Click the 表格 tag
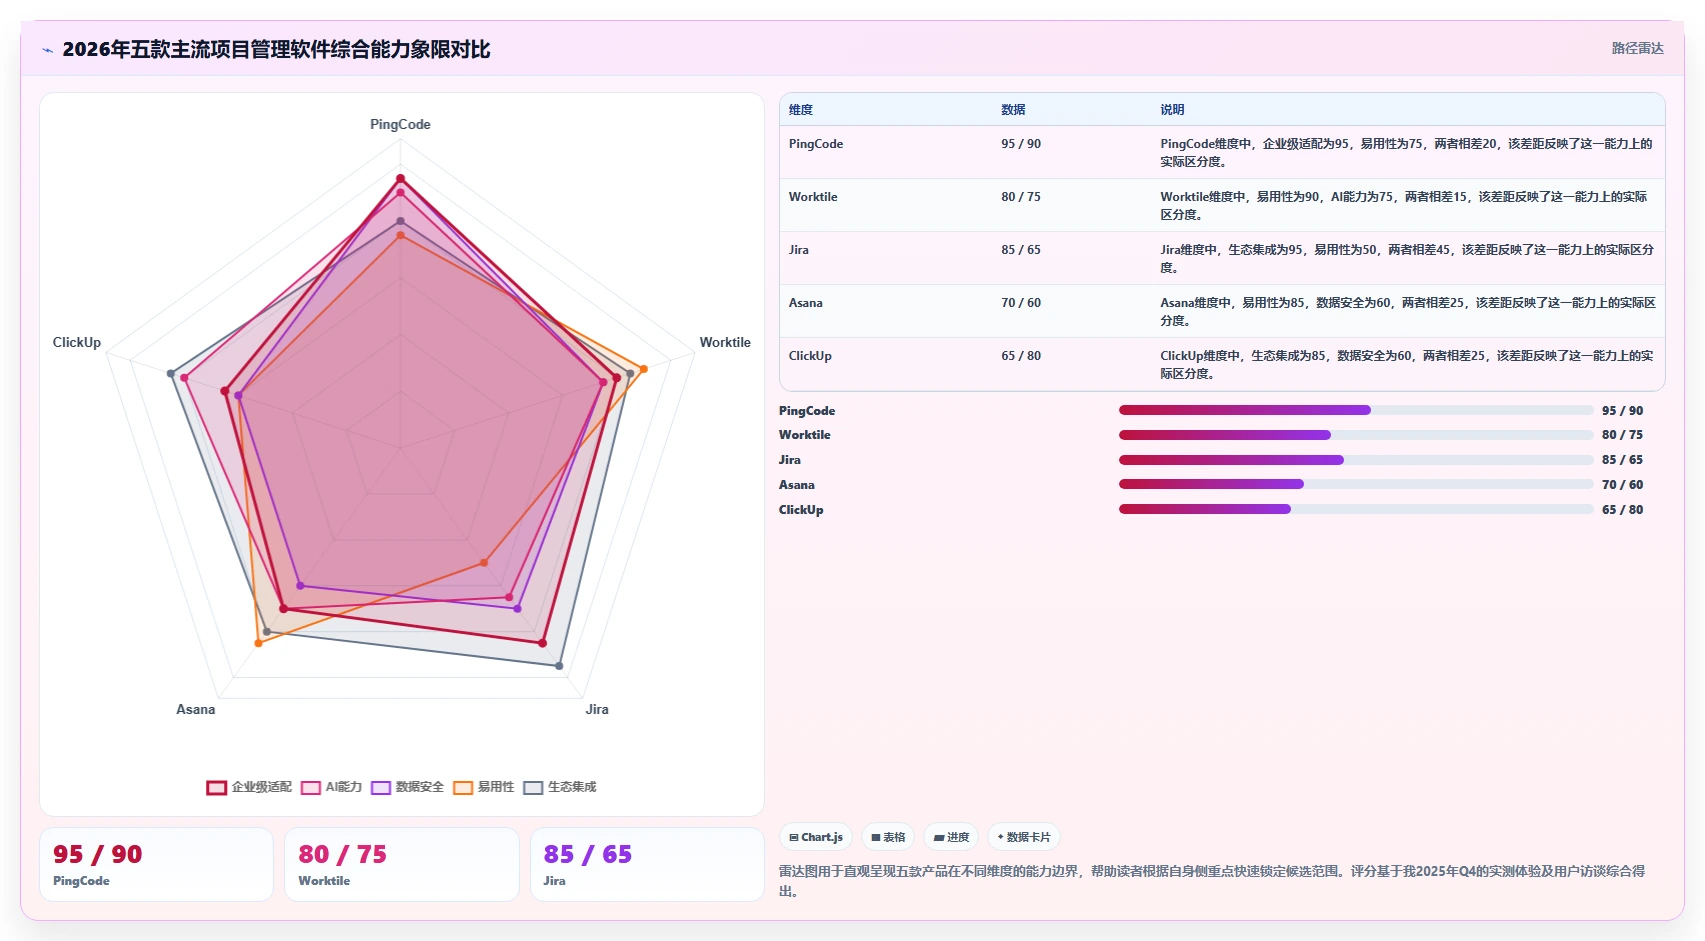Viewport: 1705px width, 941px height. [888, 837]
